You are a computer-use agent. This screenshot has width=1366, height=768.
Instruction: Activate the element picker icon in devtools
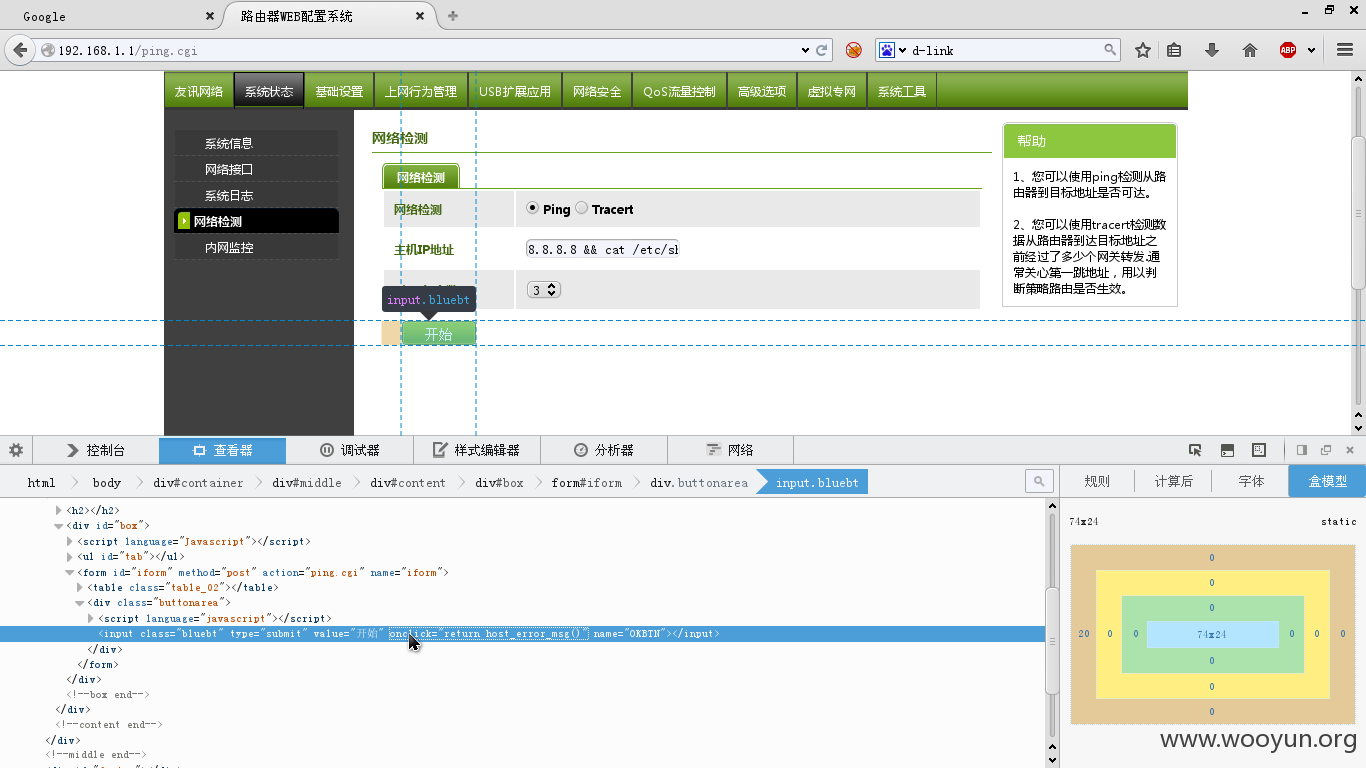(1195, 450)
